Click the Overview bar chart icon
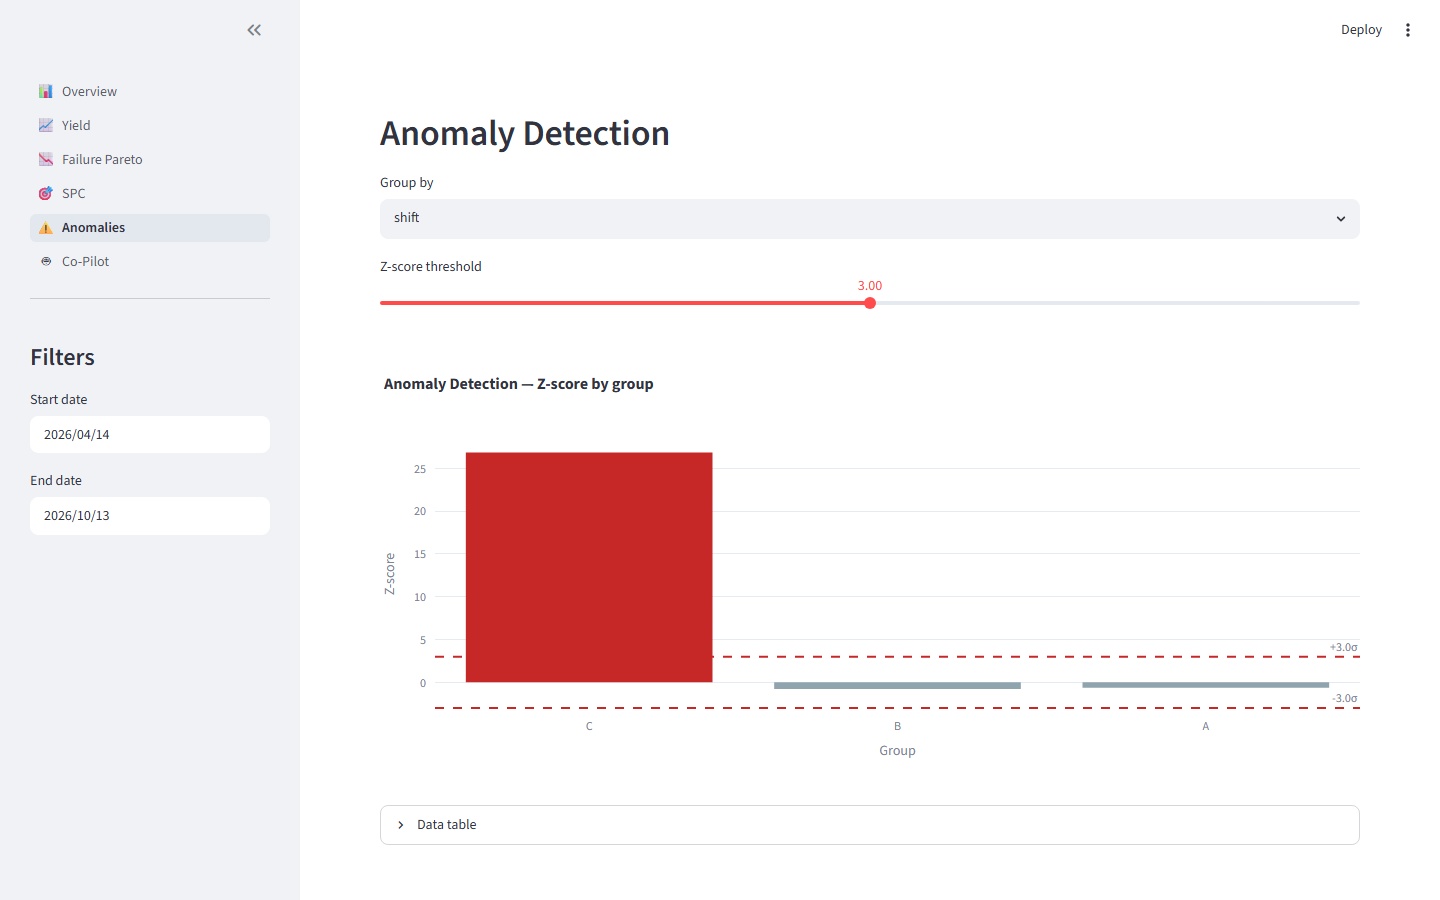Image resolution: width=1440 pixels, height=900 pixels. (46, 91)
